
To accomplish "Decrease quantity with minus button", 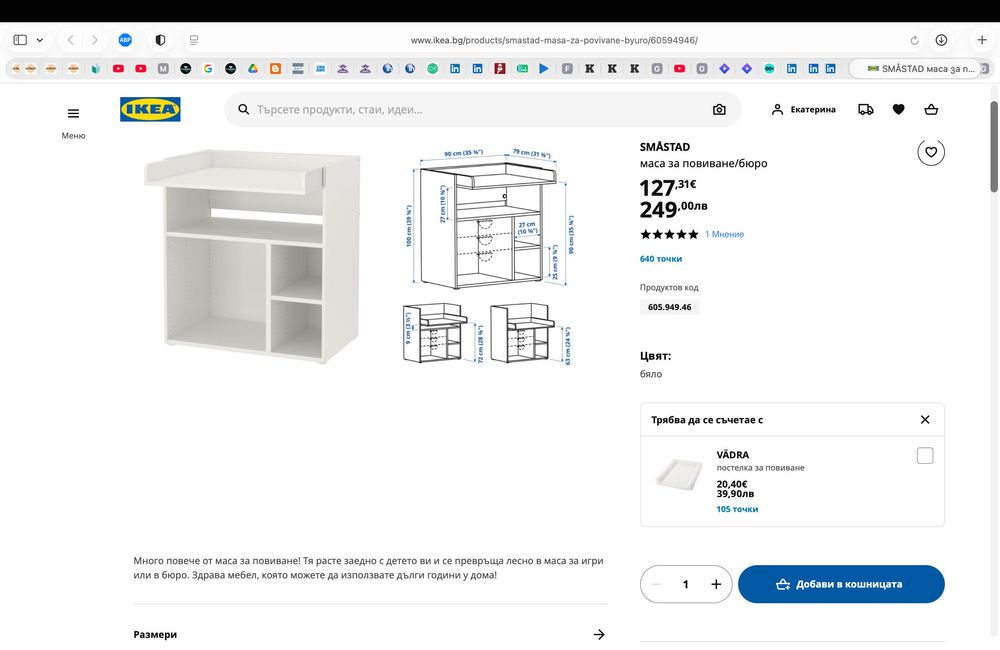I will click(x=656, y=584).
